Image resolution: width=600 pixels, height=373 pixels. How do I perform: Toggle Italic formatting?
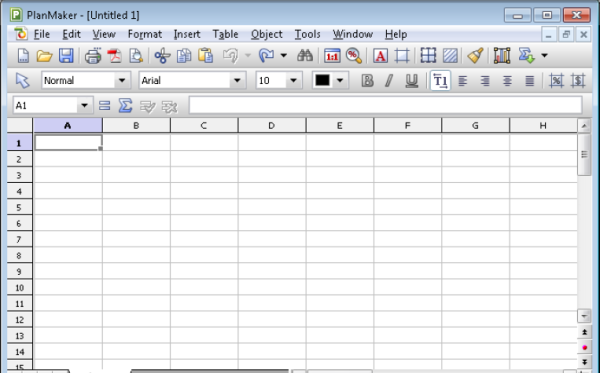(389, 81)
